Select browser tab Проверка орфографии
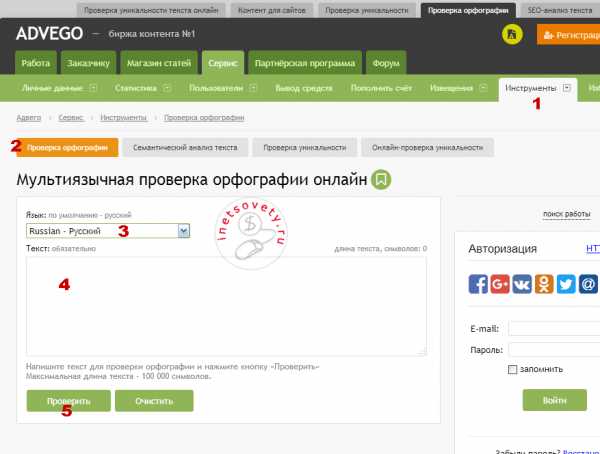Screen dimensions: 600x454 (468, 10)
